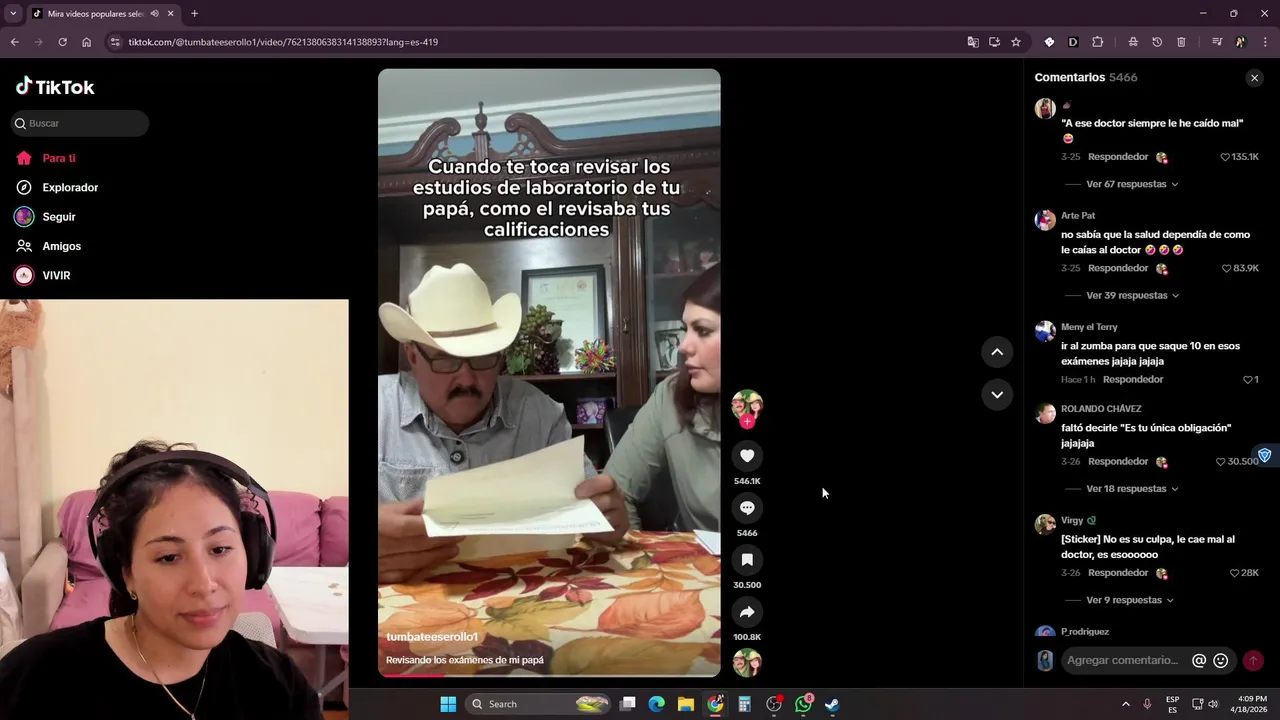Open File Explorer from taskbar
The image size is (1280, 720).
[686, 704]
